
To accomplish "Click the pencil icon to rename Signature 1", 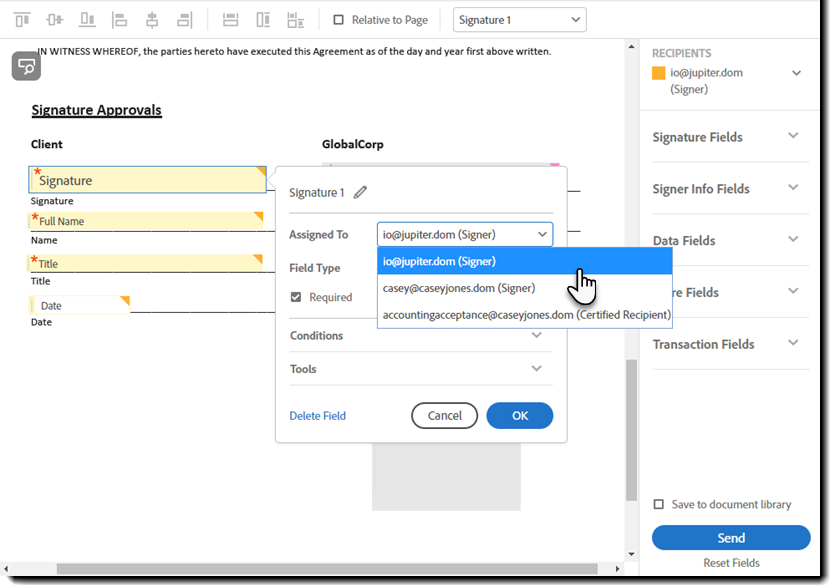I will click(360, 193).
